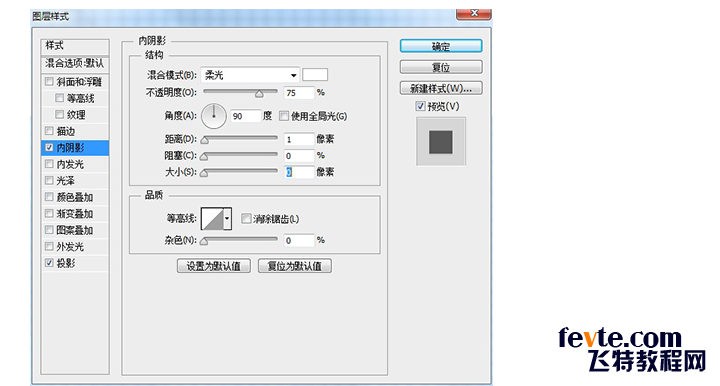This screenshot has width=720, height=386.
Task: Click the 大小 value field
Action: [299, 172]
